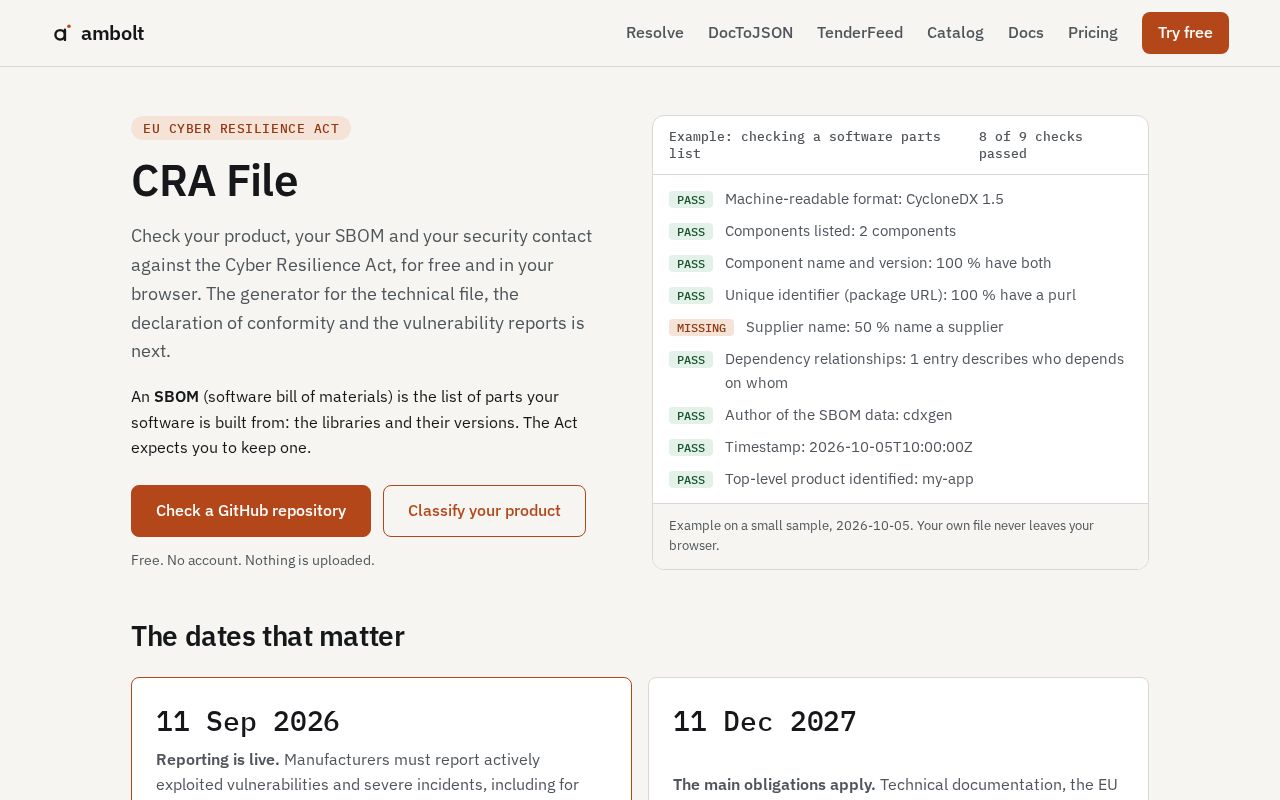Open the DocToJSON nav link
This screenshot has height=800, width=1280.
coord(750,33)
